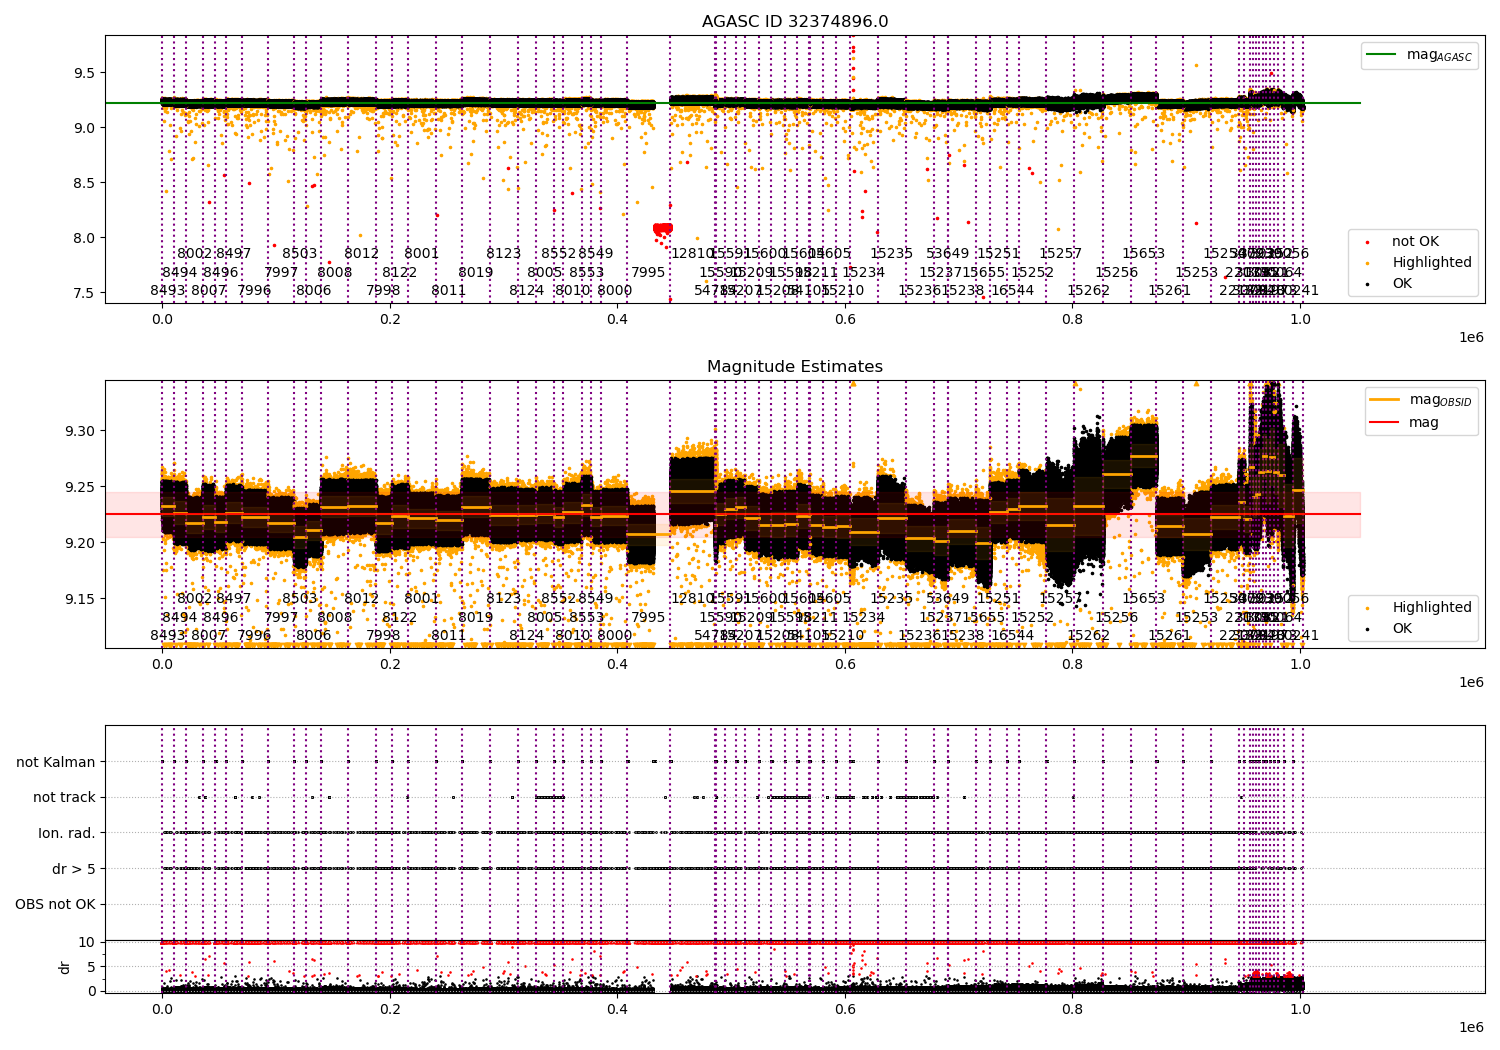The height and width of the screenshot is (1050, 1500).
Task: Click the 5 tick on the dr axis
Action: [x=91, y=967]
